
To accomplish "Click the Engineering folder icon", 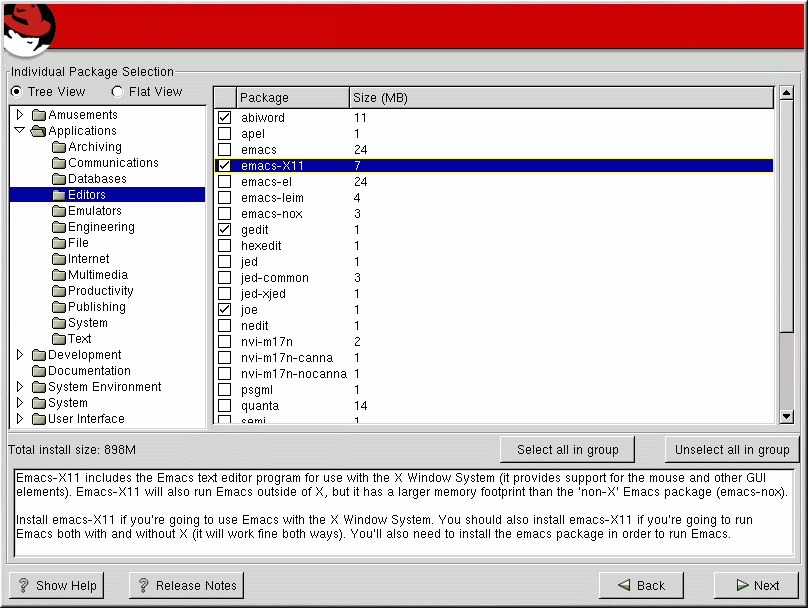I will tap(59, 227).
